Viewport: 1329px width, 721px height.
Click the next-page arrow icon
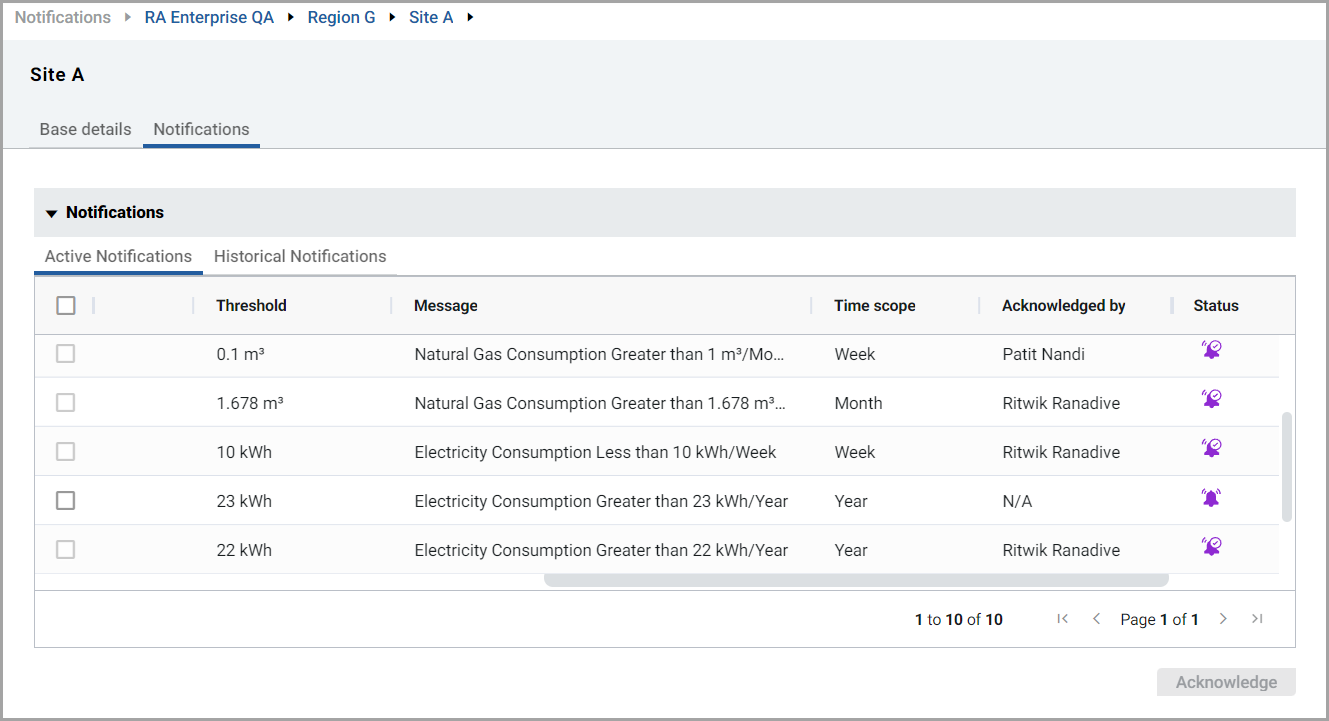pyautogui.click(x=1223, y=618)
